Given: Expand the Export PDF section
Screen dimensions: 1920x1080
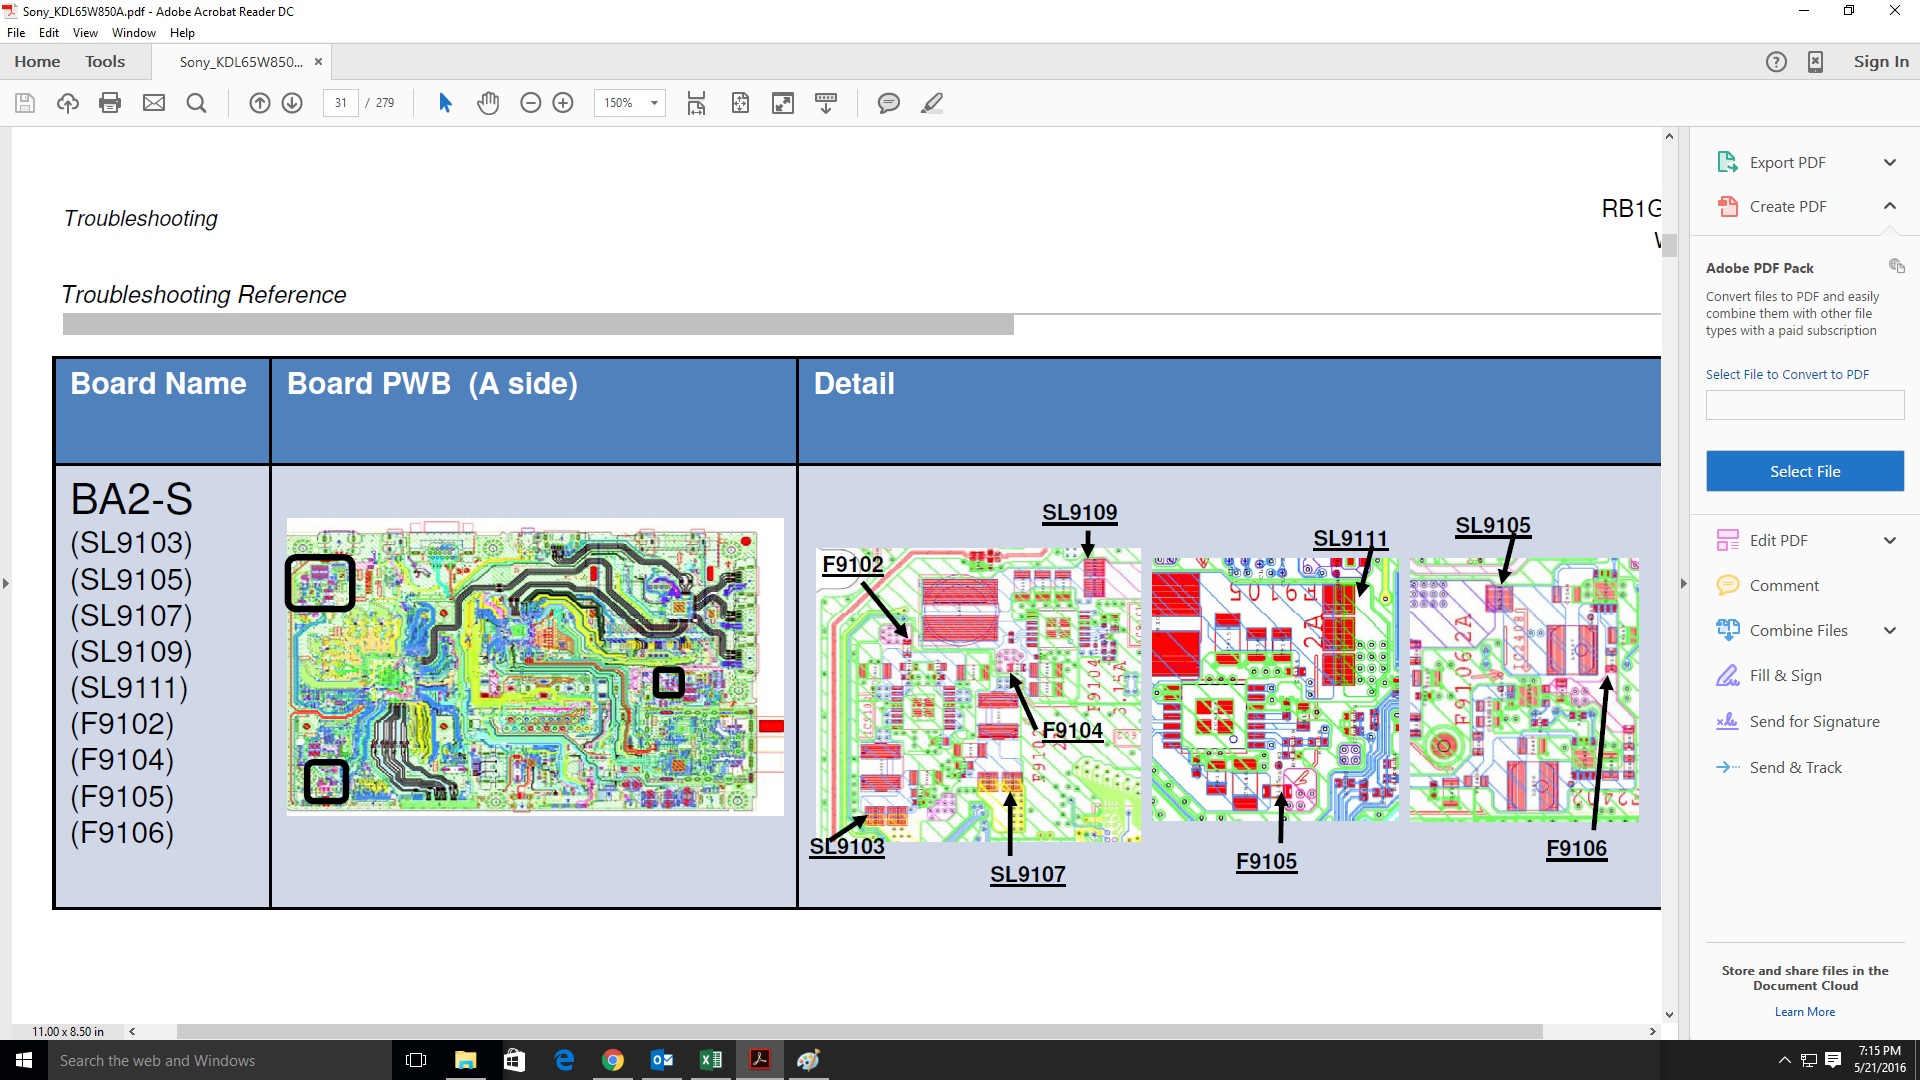Looking at the screenshot, I should [1889, 162].
